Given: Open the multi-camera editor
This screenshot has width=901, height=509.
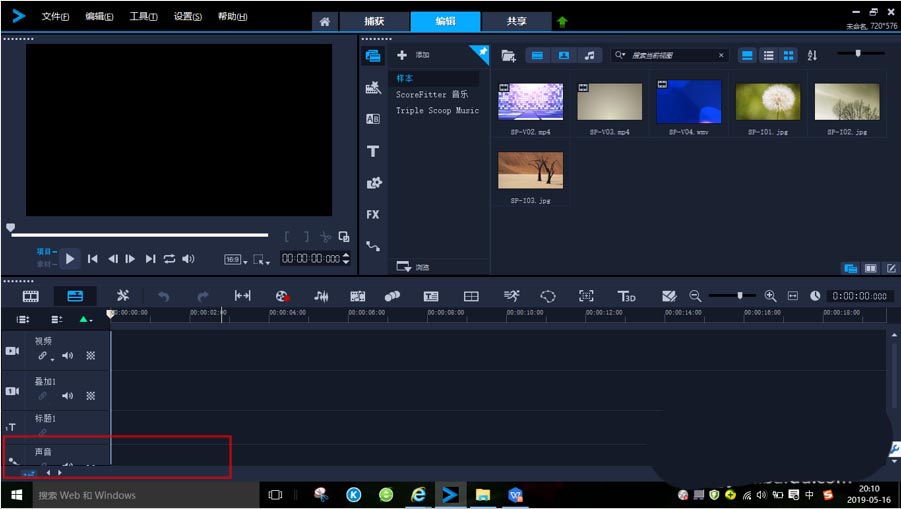Looking at the screenshot, I should 471,296.
